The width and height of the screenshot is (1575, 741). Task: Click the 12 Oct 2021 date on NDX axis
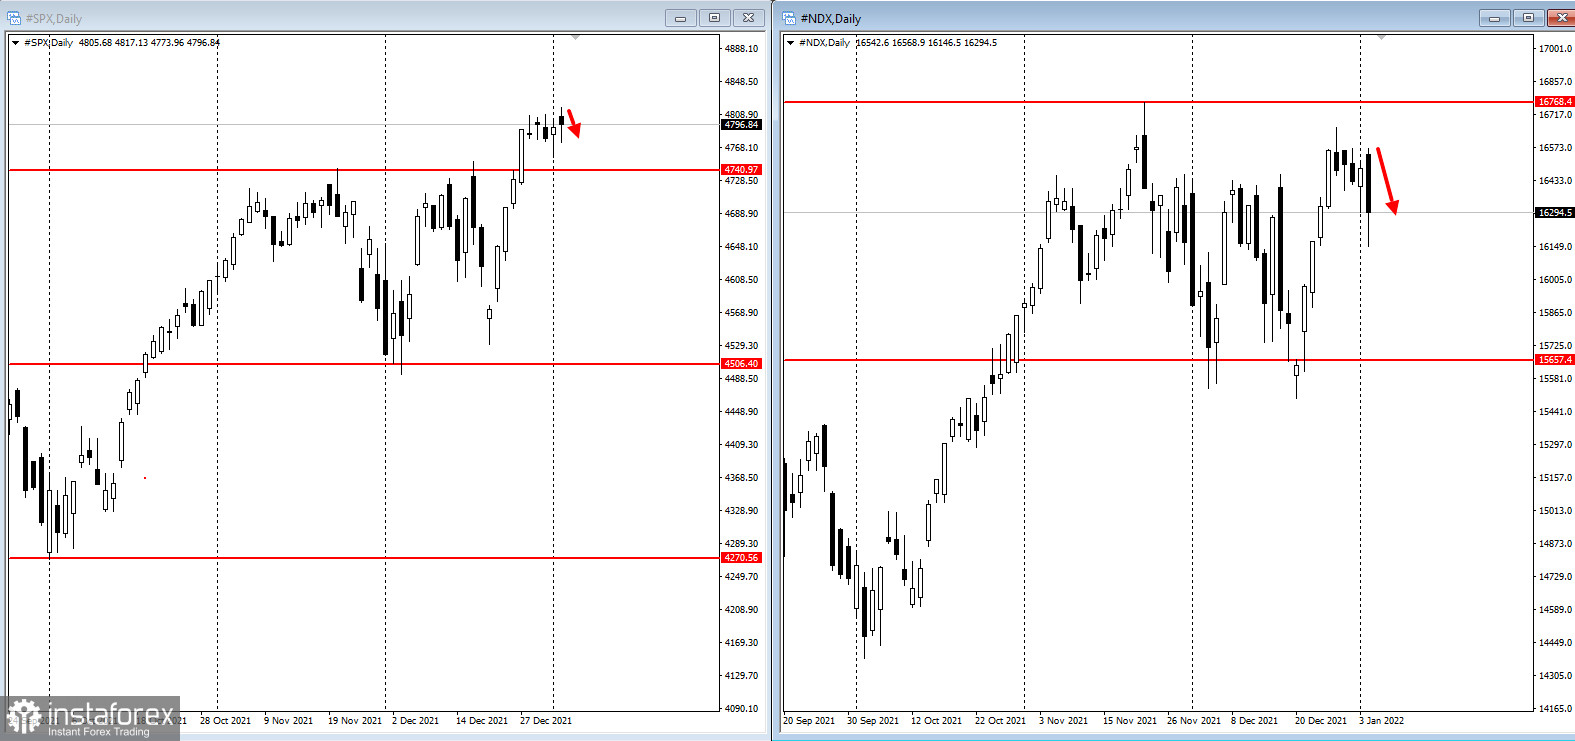(936, 721)
